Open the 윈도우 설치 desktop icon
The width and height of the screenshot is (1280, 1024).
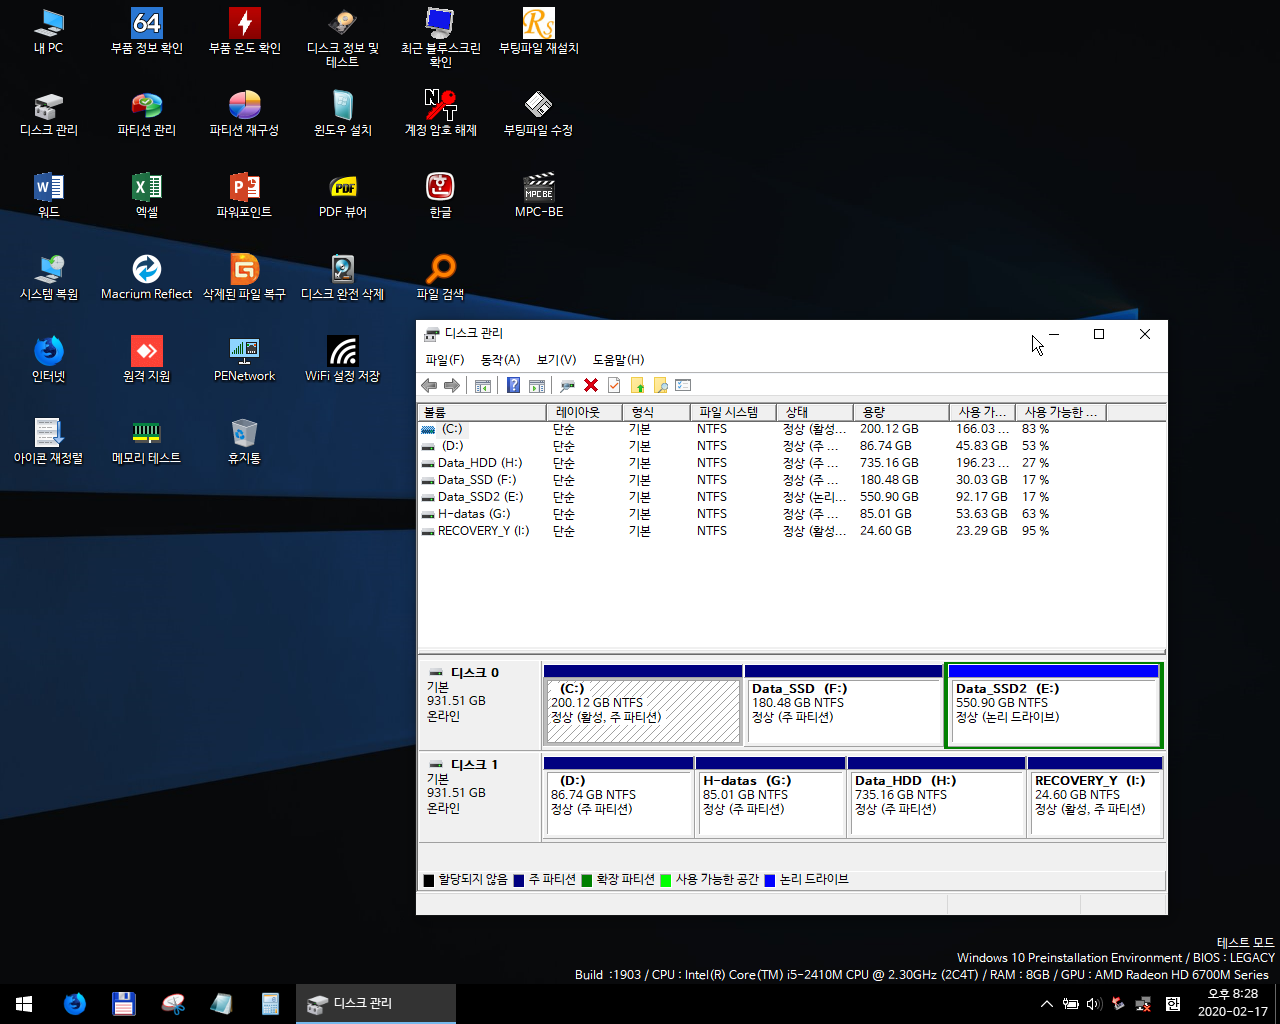tap(343, 114)
